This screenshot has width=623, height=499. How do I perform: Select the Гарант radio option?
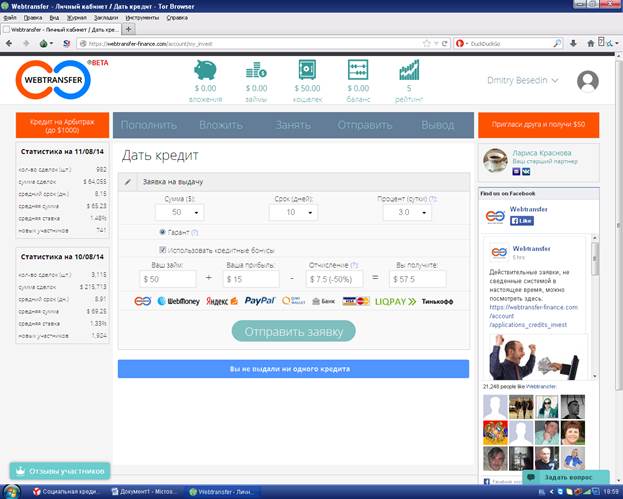pyautogui.click(x=162, y=232)
